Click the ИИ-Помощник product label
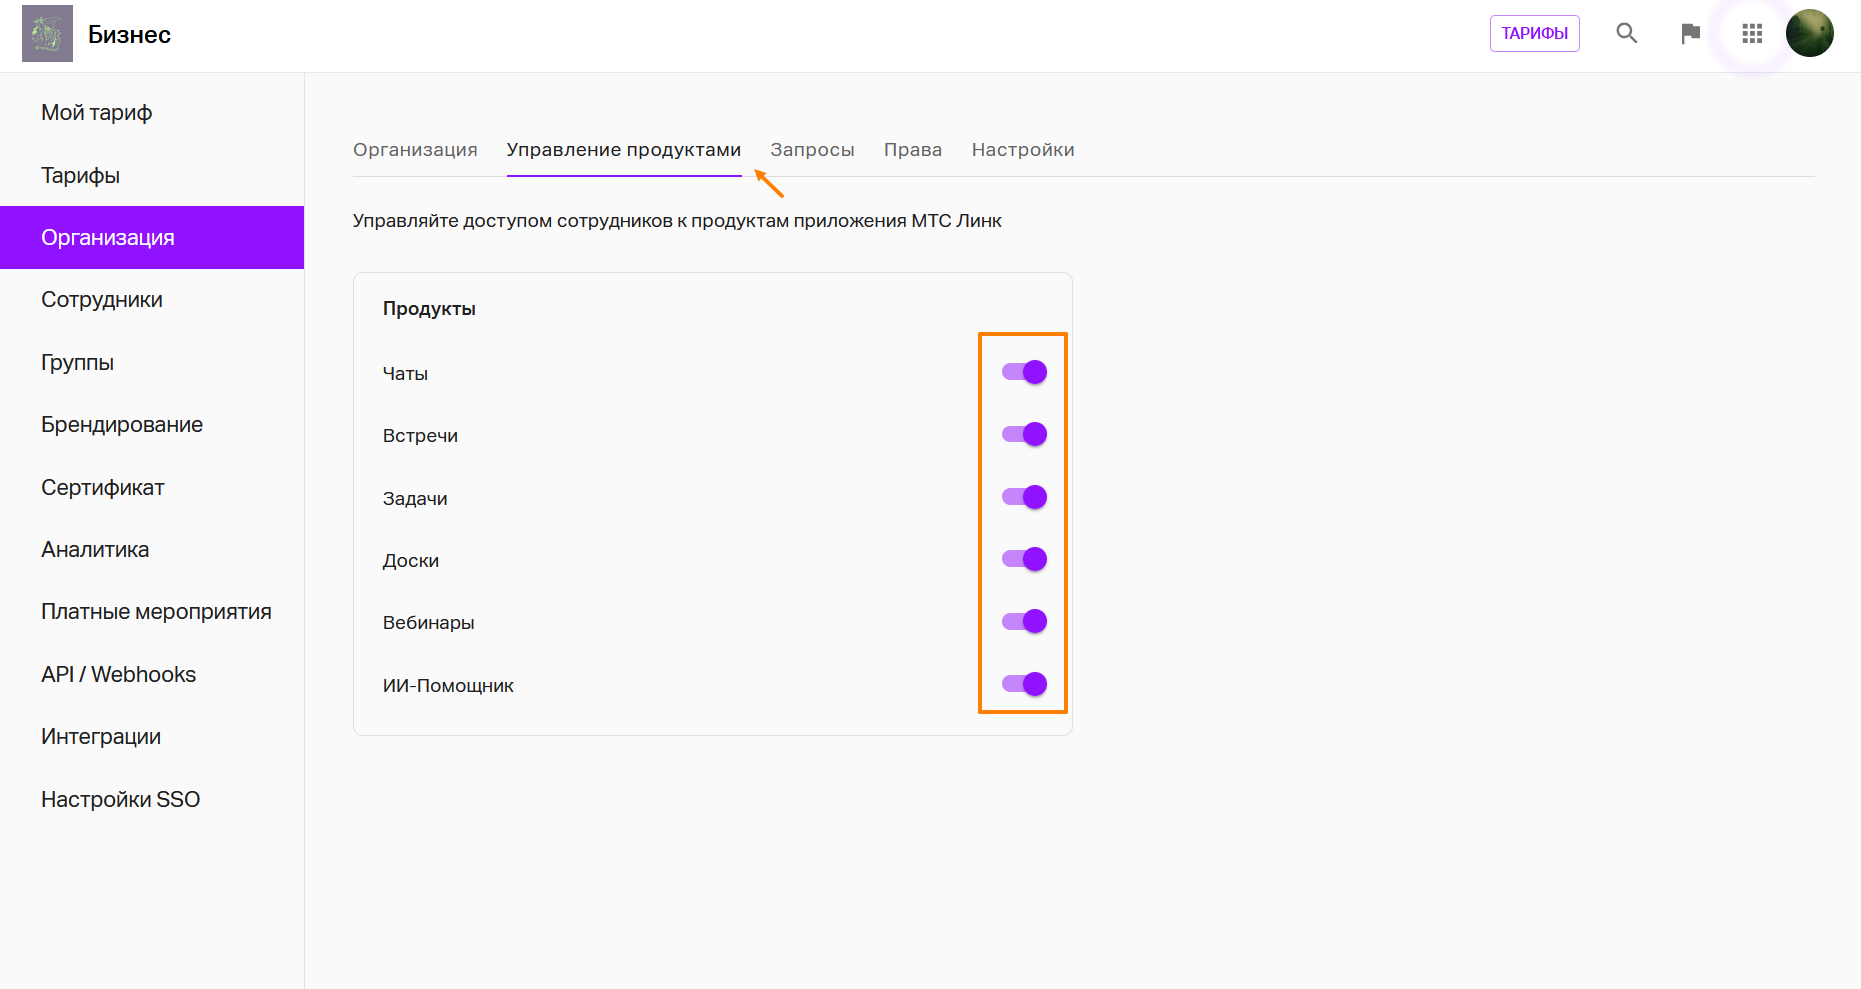The image size is (1861, 989). tap(448, 686)
